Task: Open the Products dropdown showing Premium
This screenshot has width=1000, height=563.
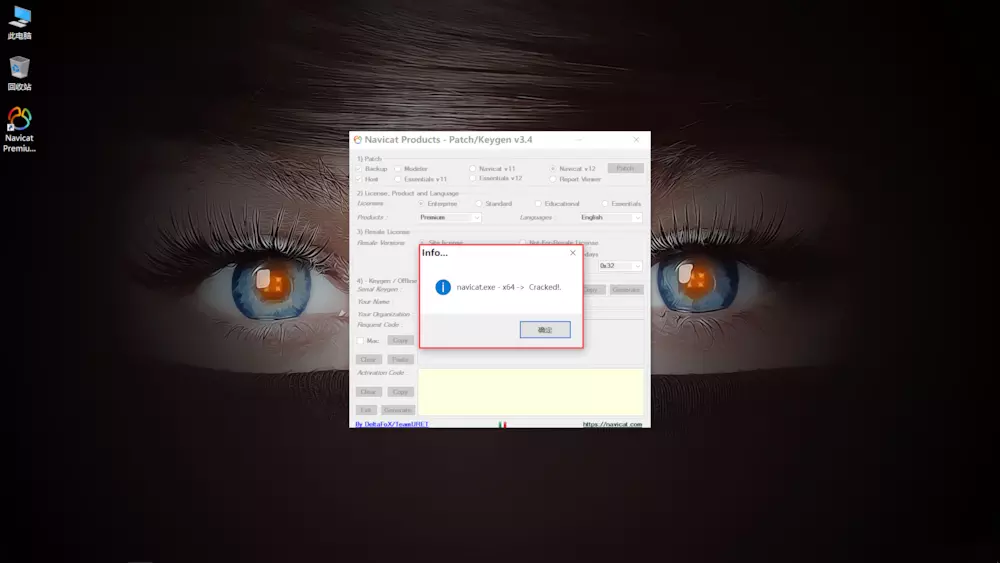Action: [x=450, y=217]
